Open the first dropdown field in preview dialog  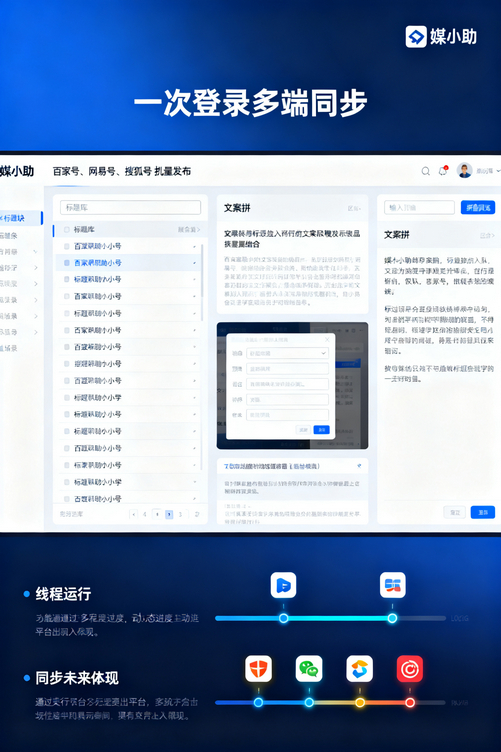[x=287, y=353]
